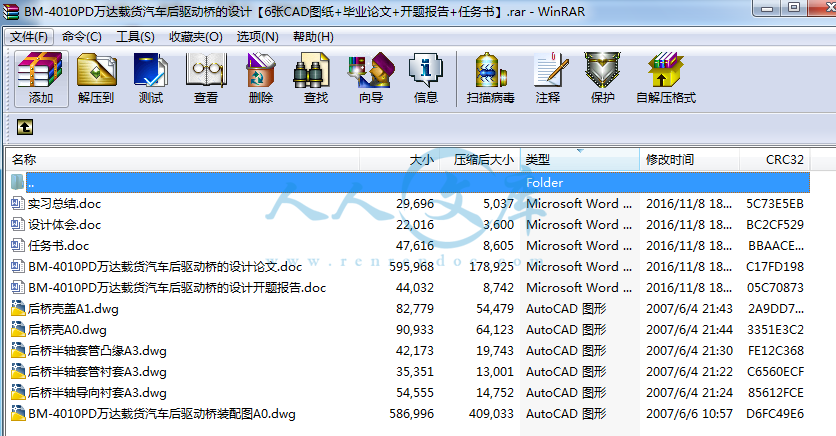Sort by Modified (修改时间) column header
836x436 pixels.
click(689, 159)
